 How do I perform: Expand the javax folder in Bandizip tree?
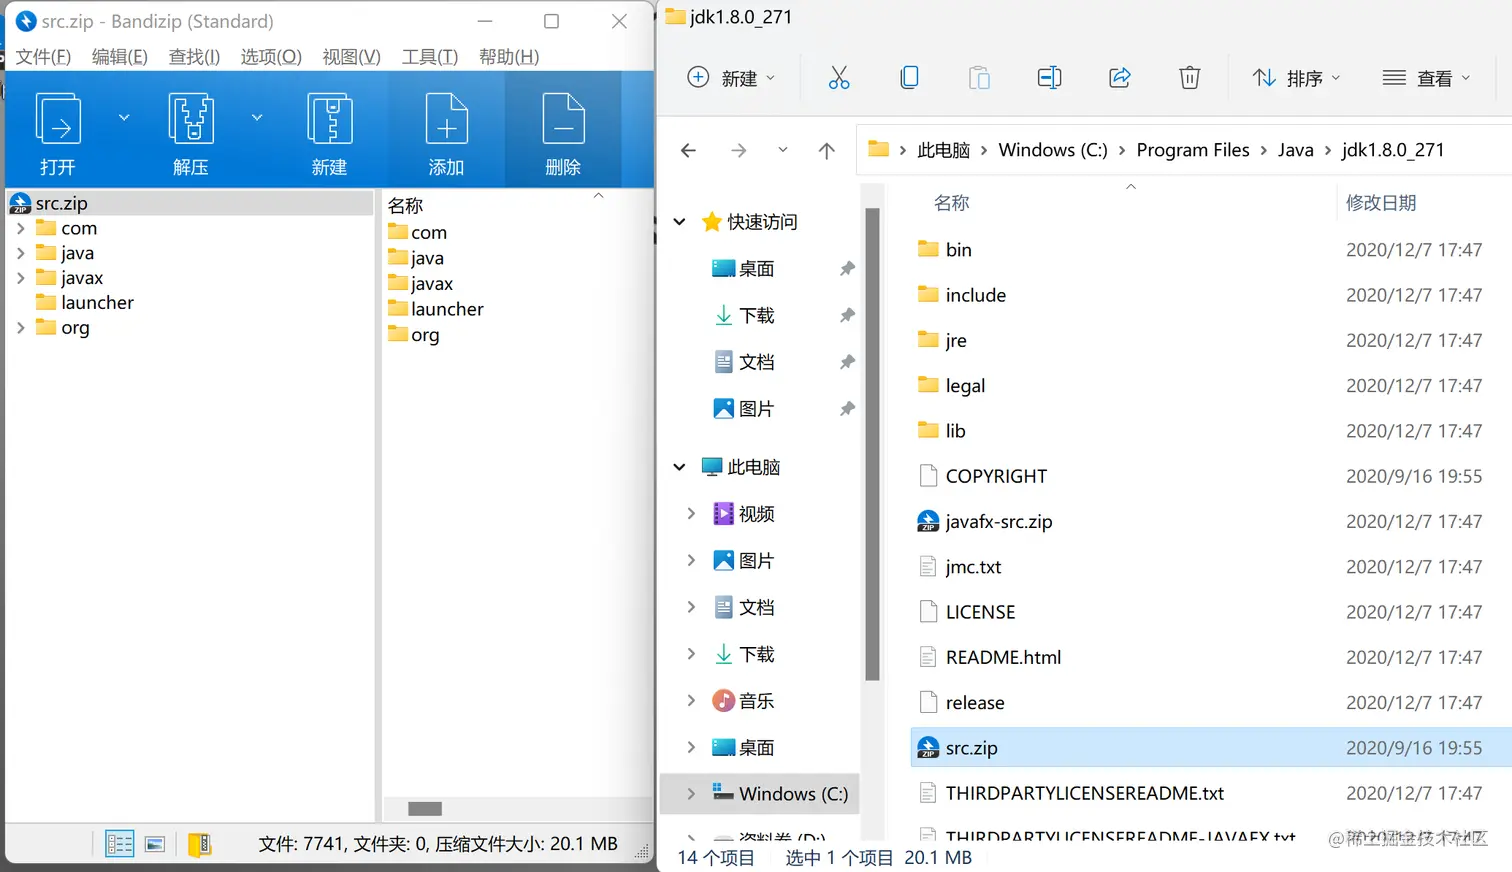(x=21, y=278)
